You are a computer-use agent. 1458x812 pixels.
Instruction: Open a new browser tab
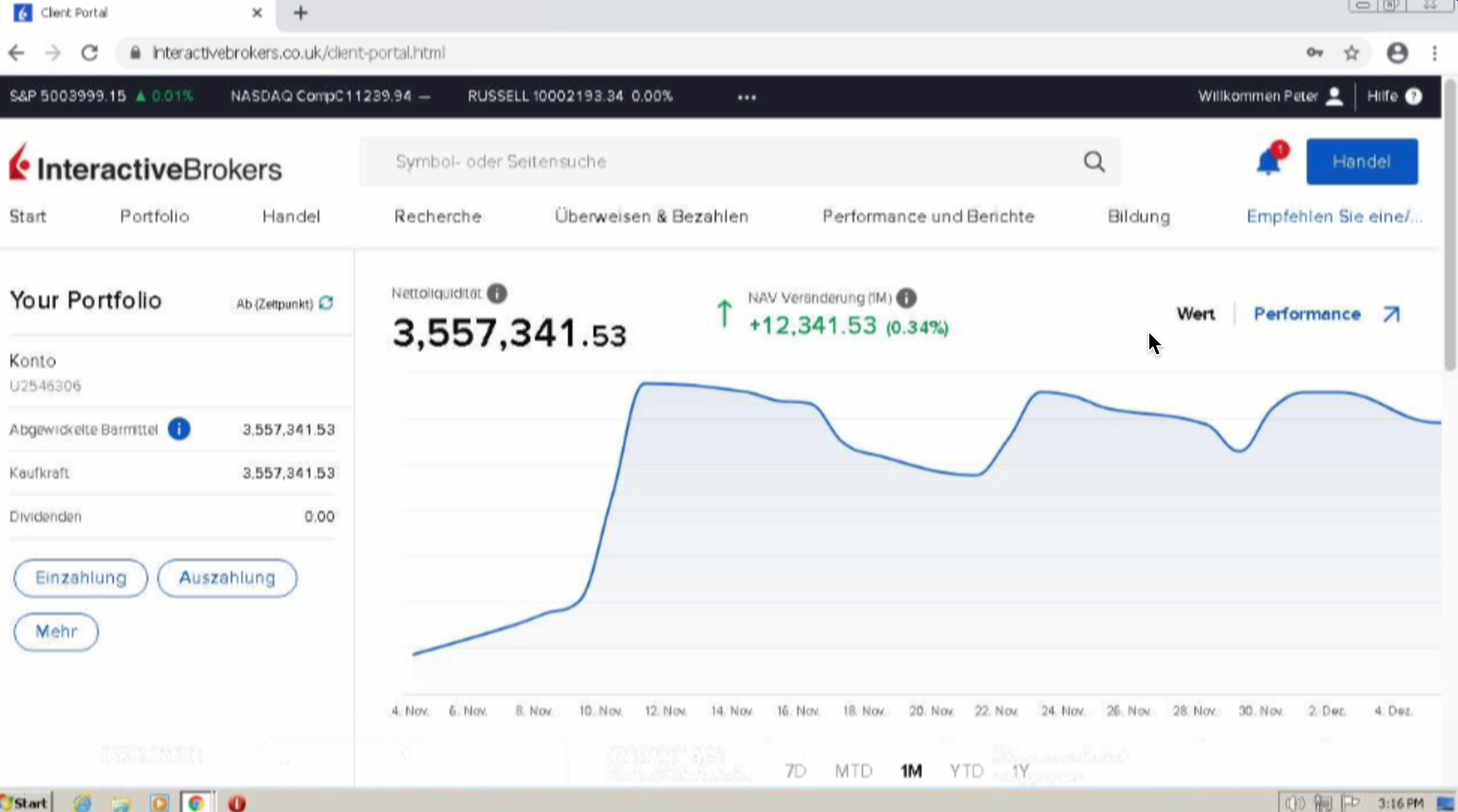[x=300, y=13]
